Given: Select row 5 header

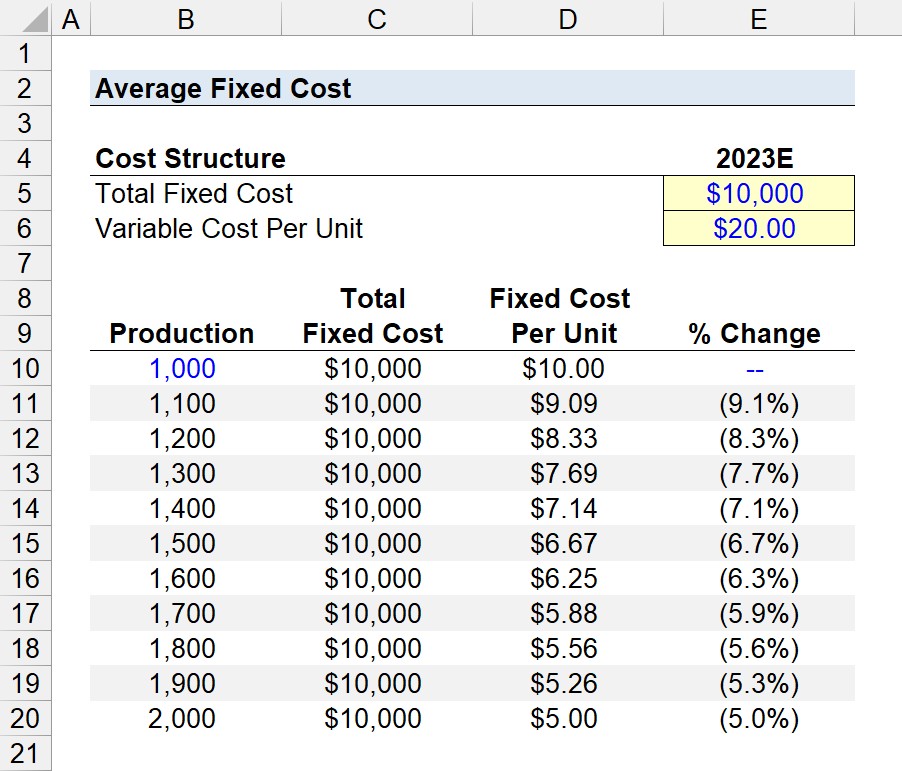Looking at the screenshot, I should pos(25,193).
